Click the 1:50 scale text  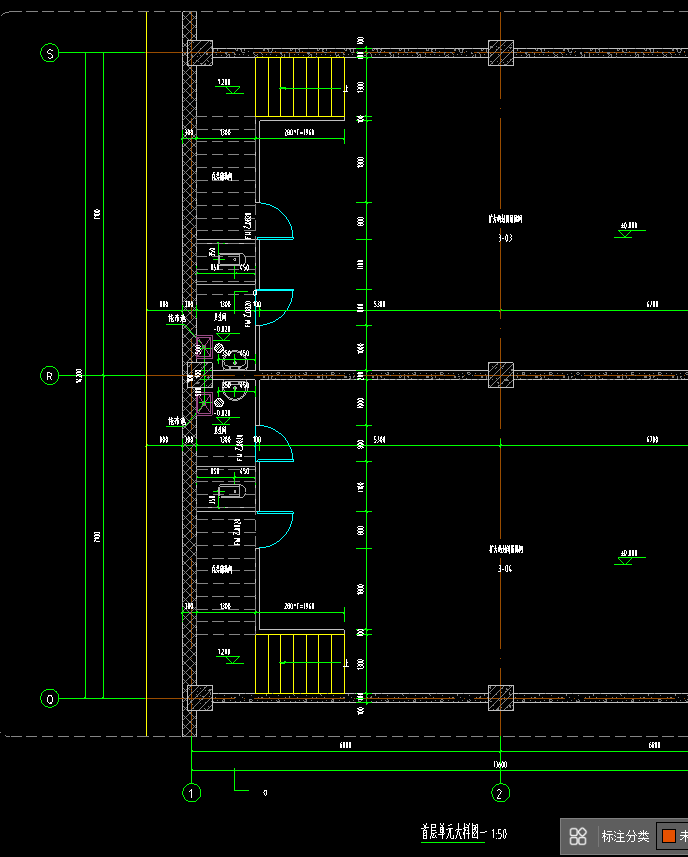pos(499,834)
